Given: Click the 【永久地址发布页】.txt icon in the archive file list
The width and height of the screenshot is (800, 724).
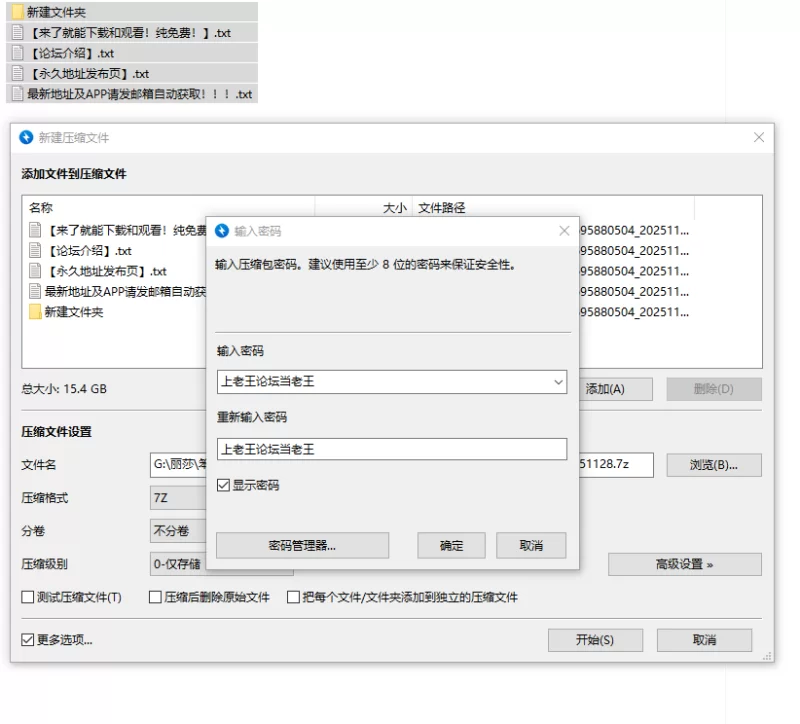Looking at the screenshot, I should click(x=35, y=271).
